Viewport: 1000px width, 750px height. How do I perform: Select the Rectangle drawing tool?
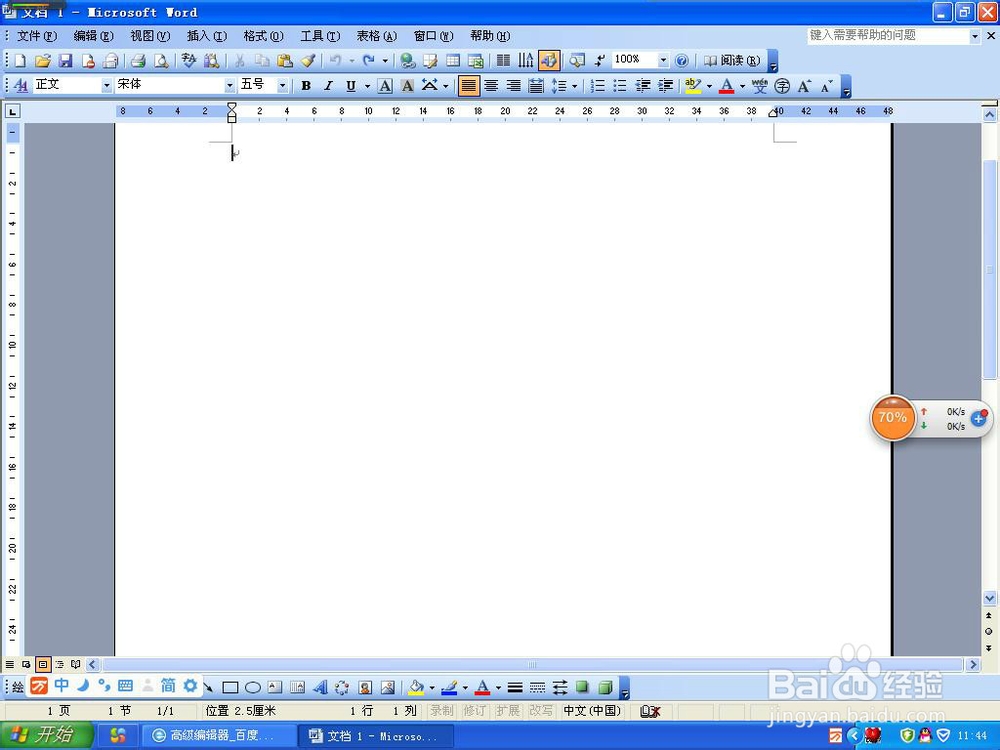tap(230, 688)
